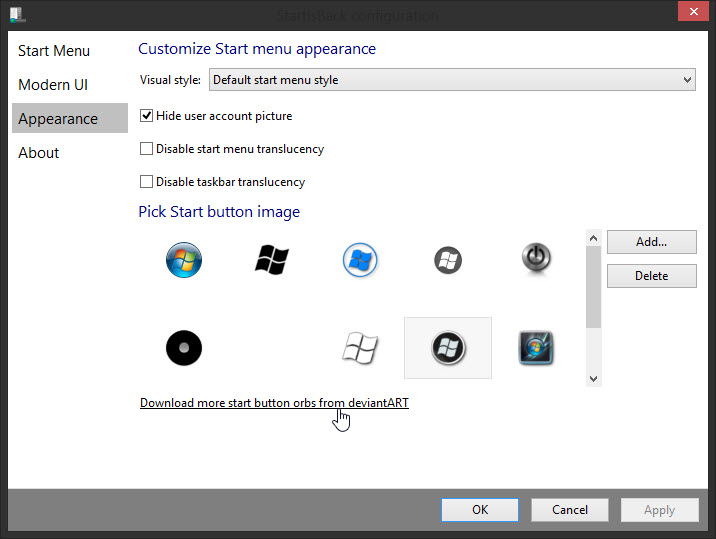Click the Apply button

[x=659, y=510]
